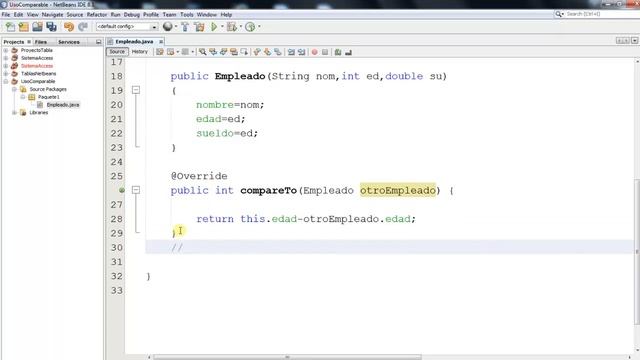Viewport: 640px width, 360px height.
Task: Open the Debug Project dropdown arrow
Action: 241,27
